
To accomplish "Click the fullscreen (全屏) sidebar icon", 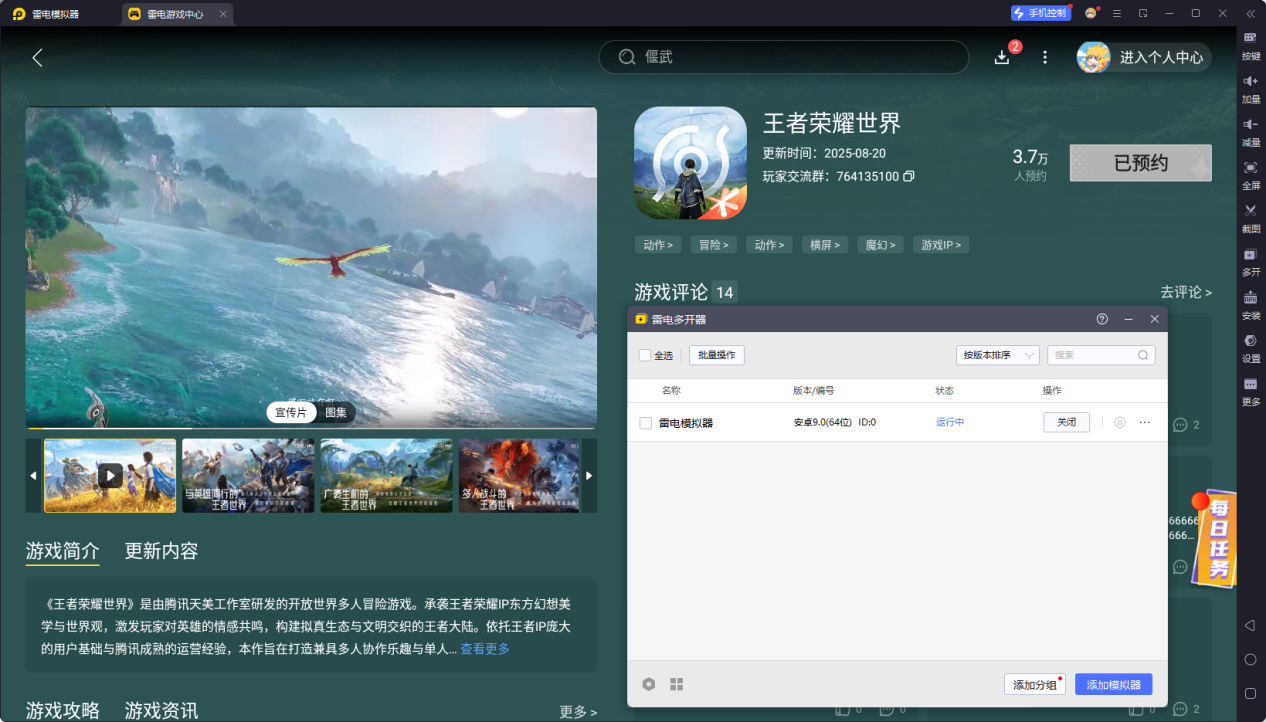I will (x=1250, y=168).
